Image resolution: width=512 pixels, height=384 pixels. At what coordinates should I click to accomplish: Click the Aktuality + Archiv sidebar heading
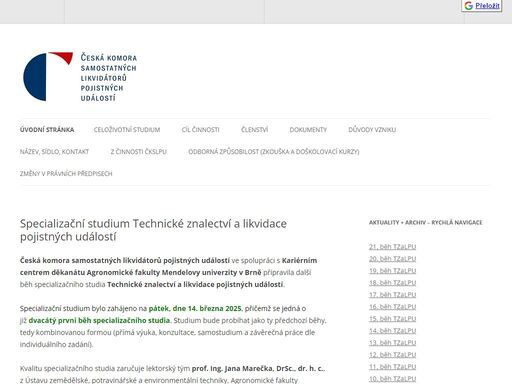click(425, 222)
